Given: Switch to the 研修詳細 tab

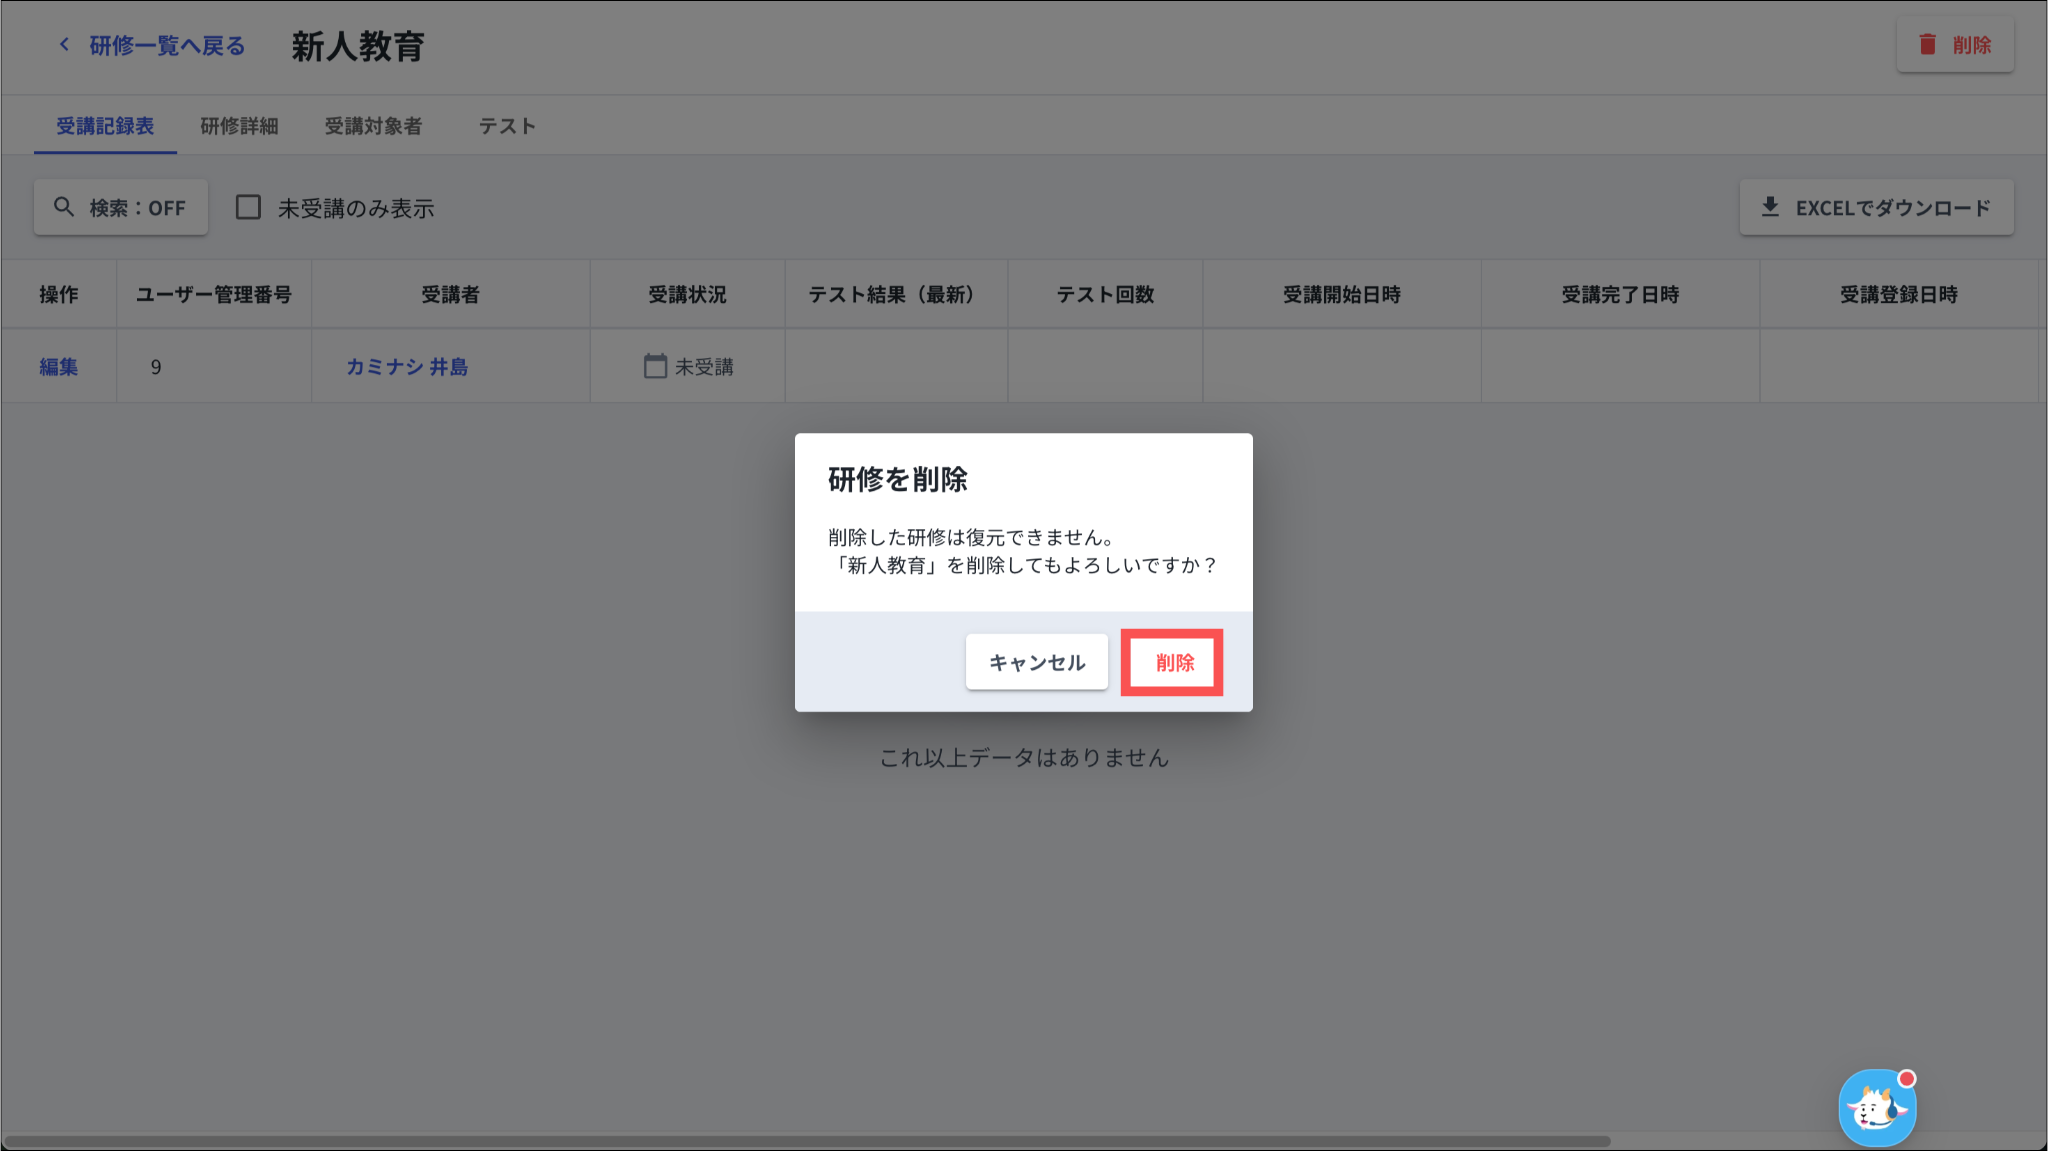Looking at the screenshot, I should coord(239,126).
